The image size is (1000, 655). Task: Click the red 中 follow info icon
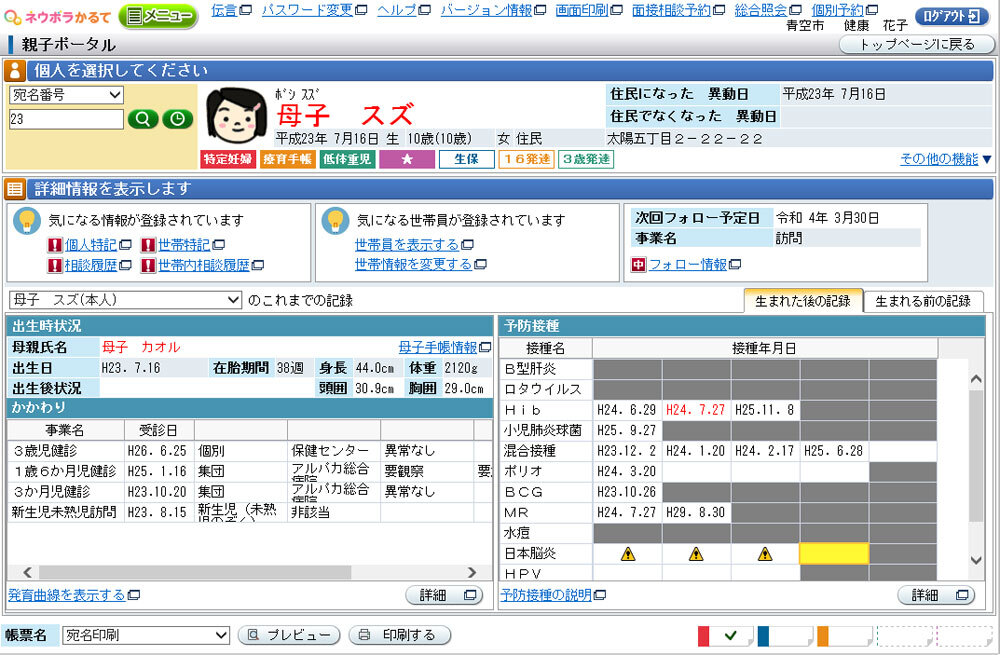(x=639, y=264)
